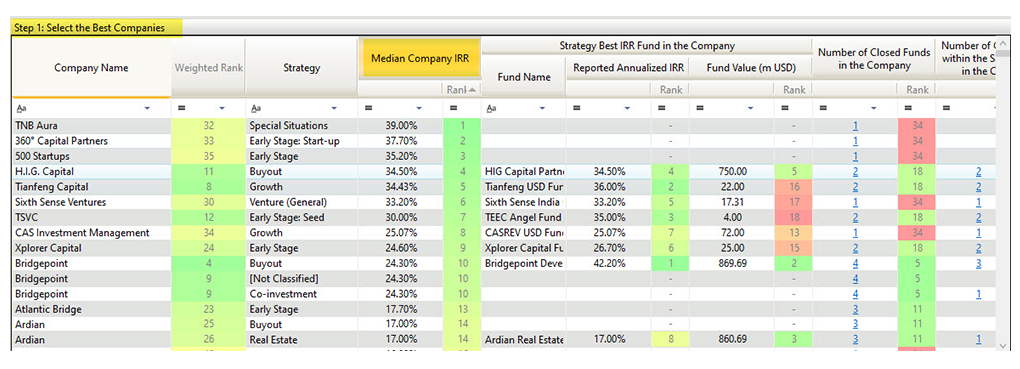This screenshot has width=1020, height=369.
Task: Click the Weighted Rank 4 cell for Bridgepoint
Action: pos(208,264)
